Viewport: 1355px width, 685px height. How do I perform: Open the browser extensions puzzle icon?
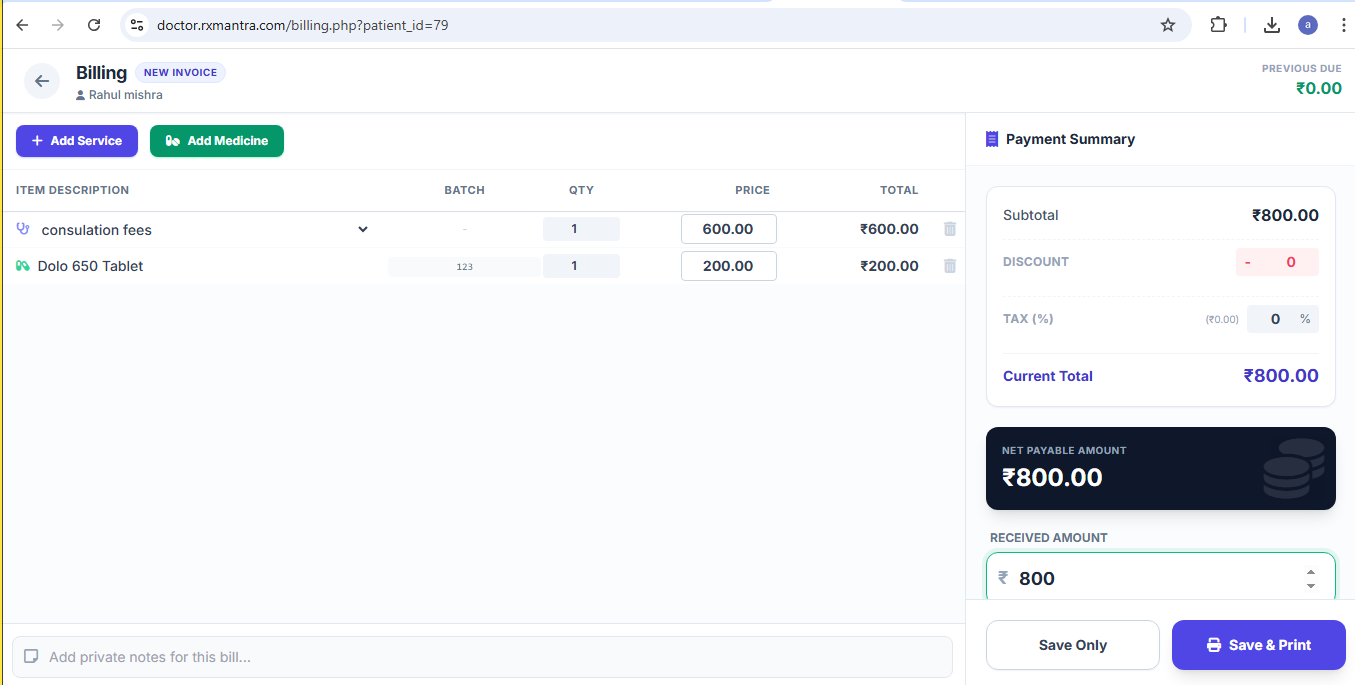pos(1218,25)
